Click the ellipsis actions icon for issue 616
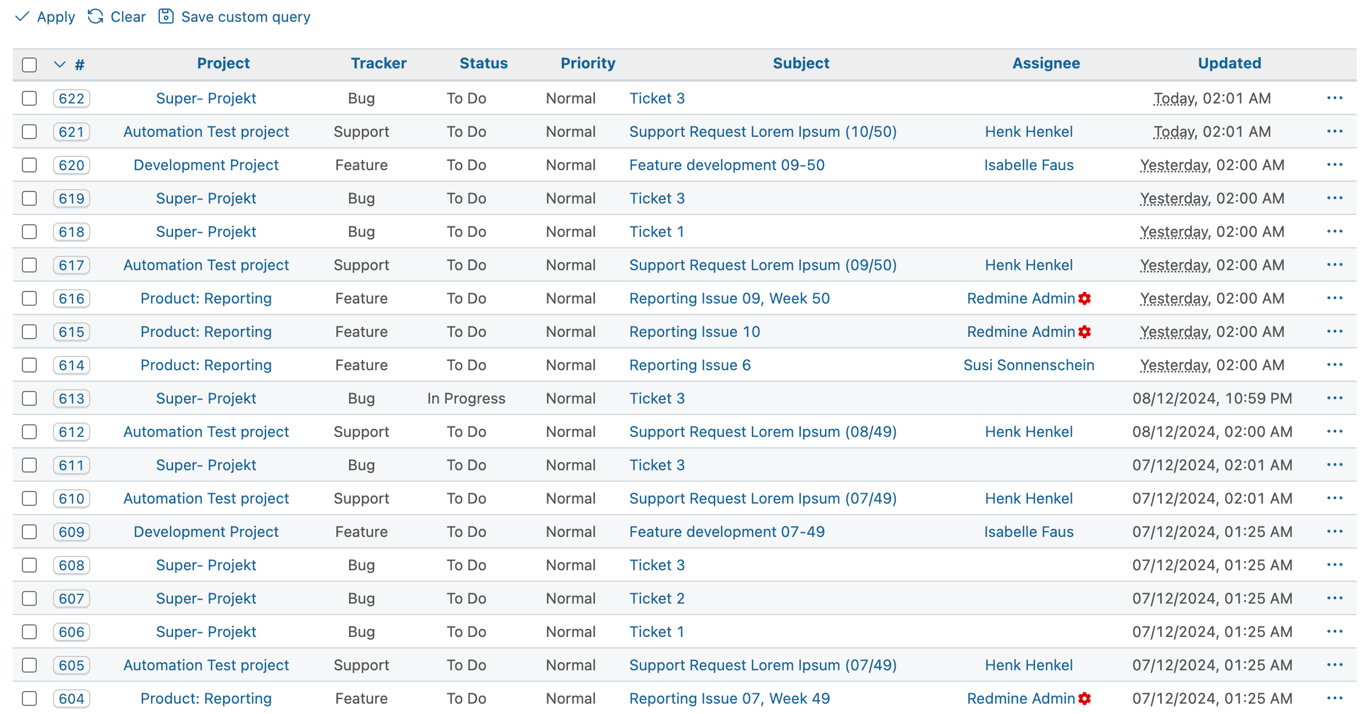Viewport: 1366px width, 714px height. (1334, 298)
